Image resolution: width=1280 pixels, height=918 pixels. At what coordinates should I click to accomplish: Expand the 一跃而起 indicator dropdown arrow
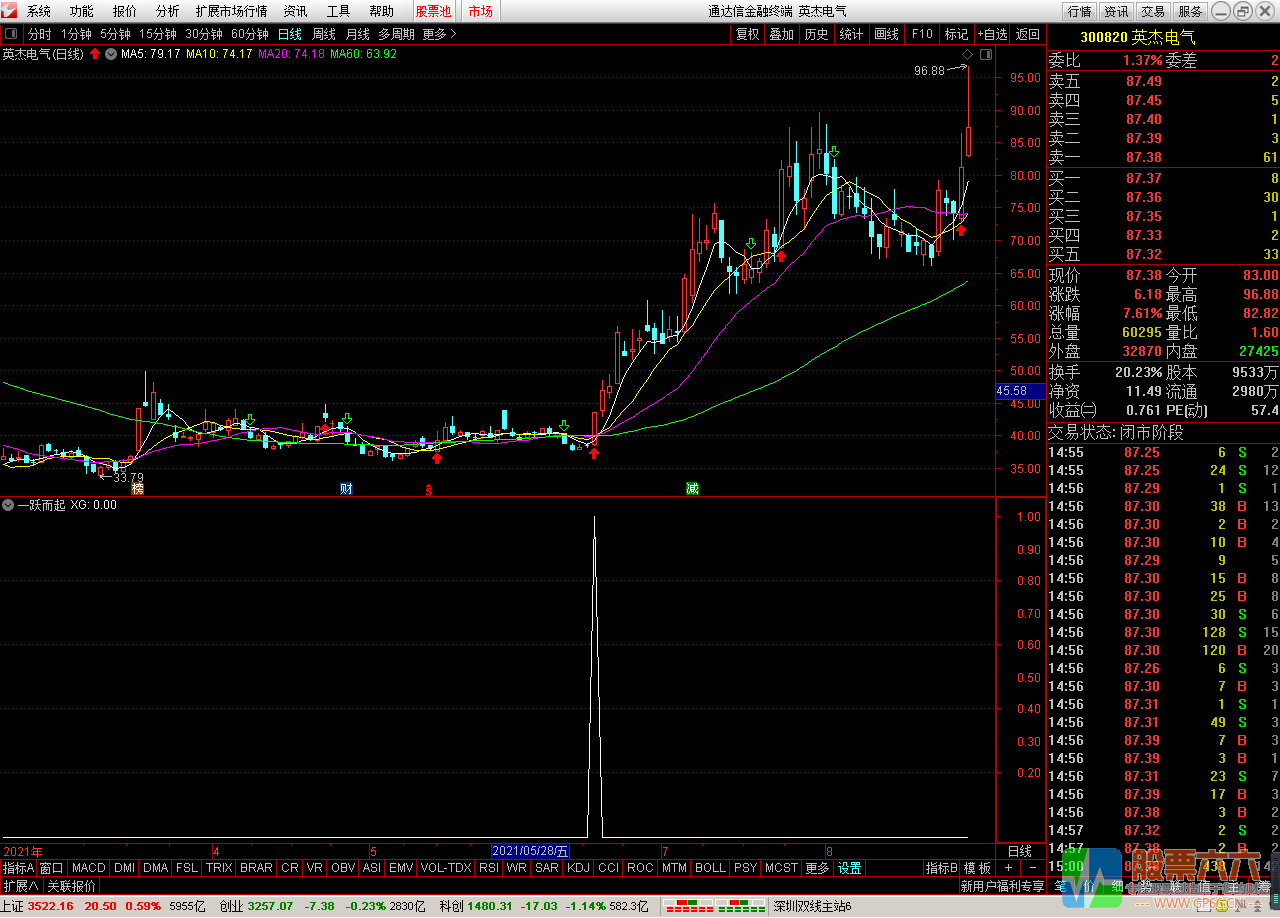[8, 505]
